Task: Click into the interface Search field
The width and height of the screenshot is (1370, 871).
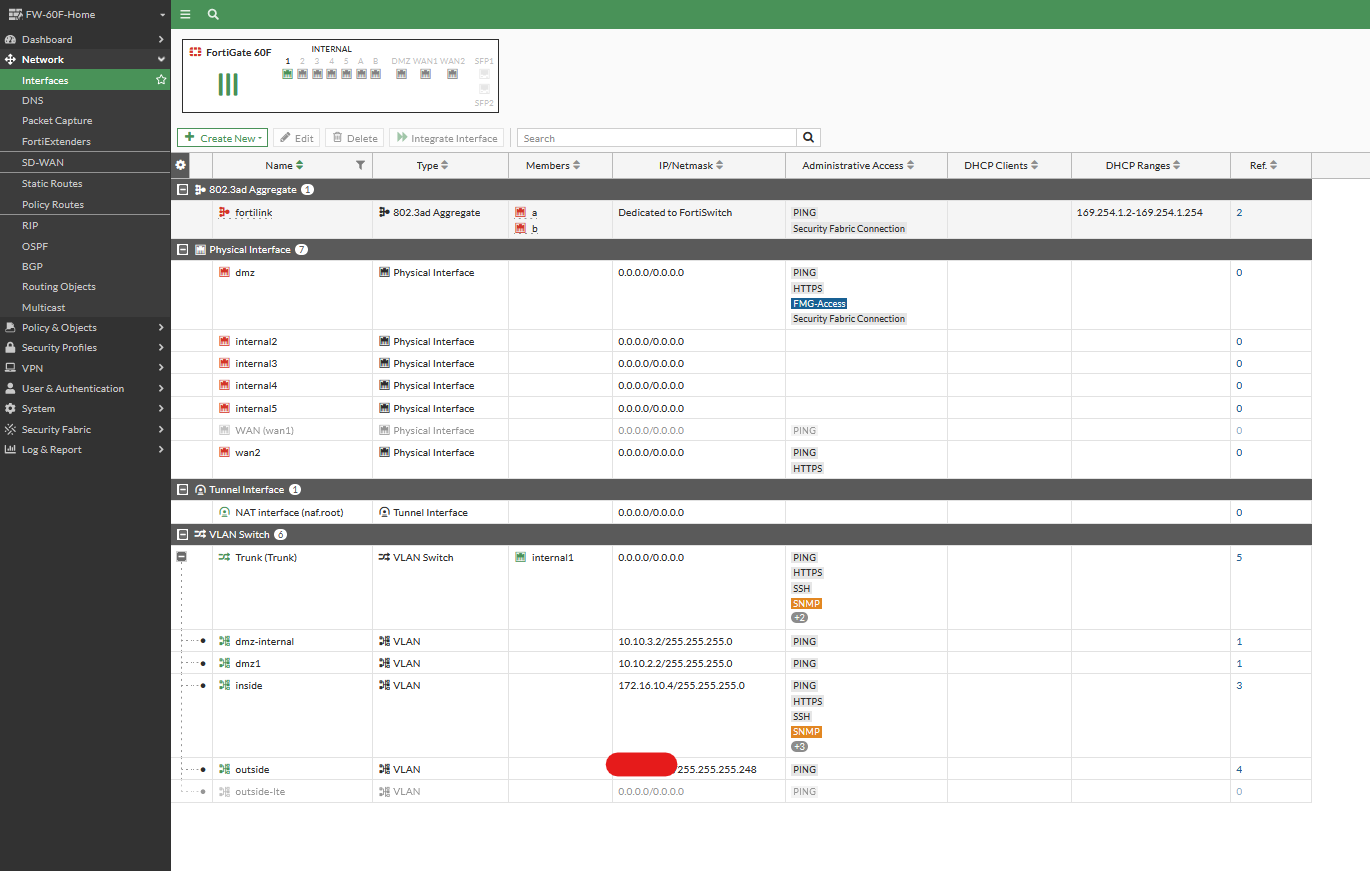Action: tap(657, 138)
